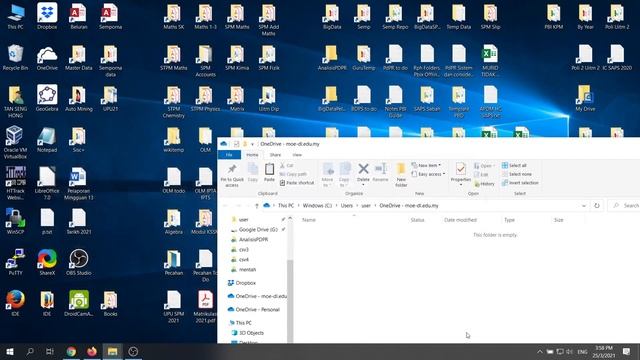Image resolution: width=640 pixels, height=360 pixels.
Task: Click History in the Open group
Action: (484, 184)
